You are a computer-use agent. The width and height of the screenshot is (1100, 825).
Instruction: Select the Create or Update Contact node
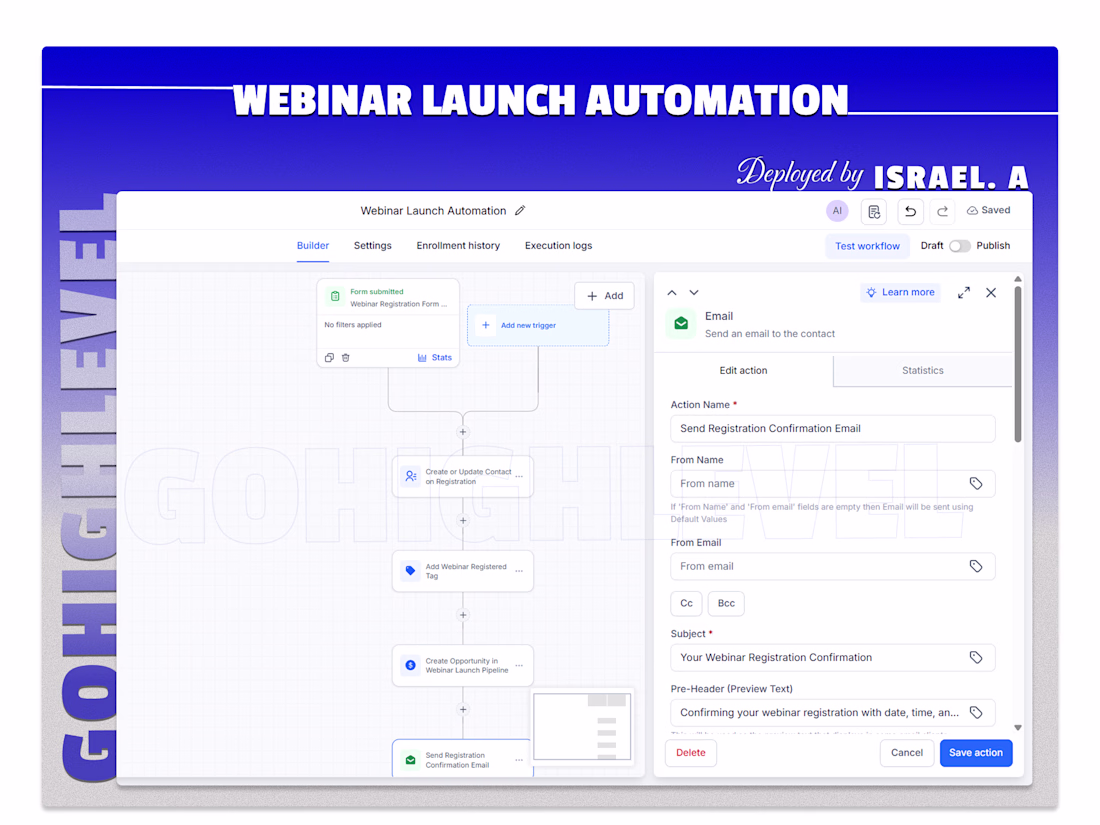tap(462, 477)
